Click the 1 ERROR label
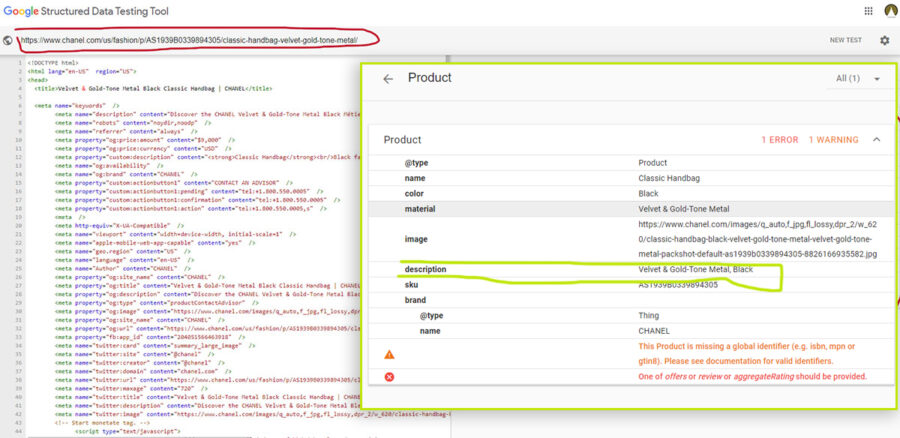The height and width of the screenshot is (438, 900). tap(779, 139)
